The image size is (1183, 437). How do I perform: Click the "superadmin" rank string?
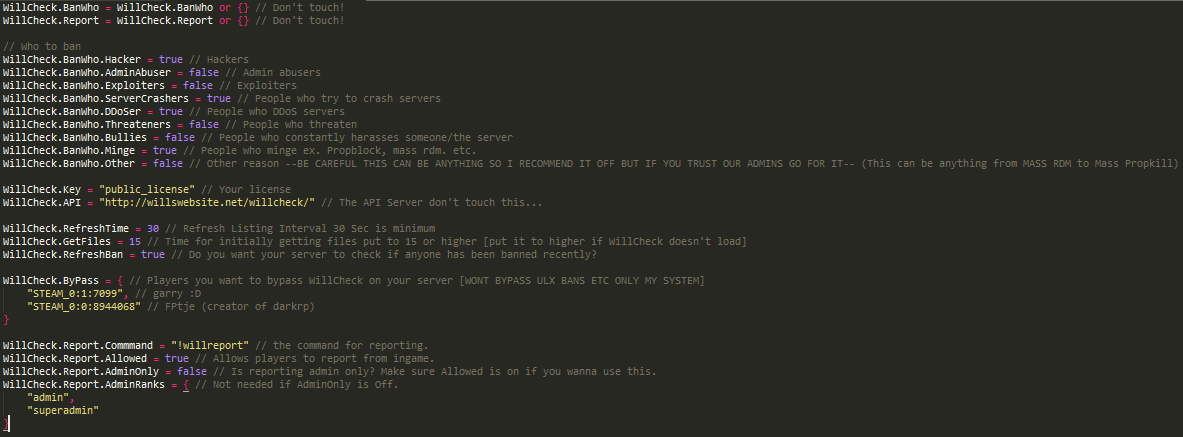(x=65, y=411)
